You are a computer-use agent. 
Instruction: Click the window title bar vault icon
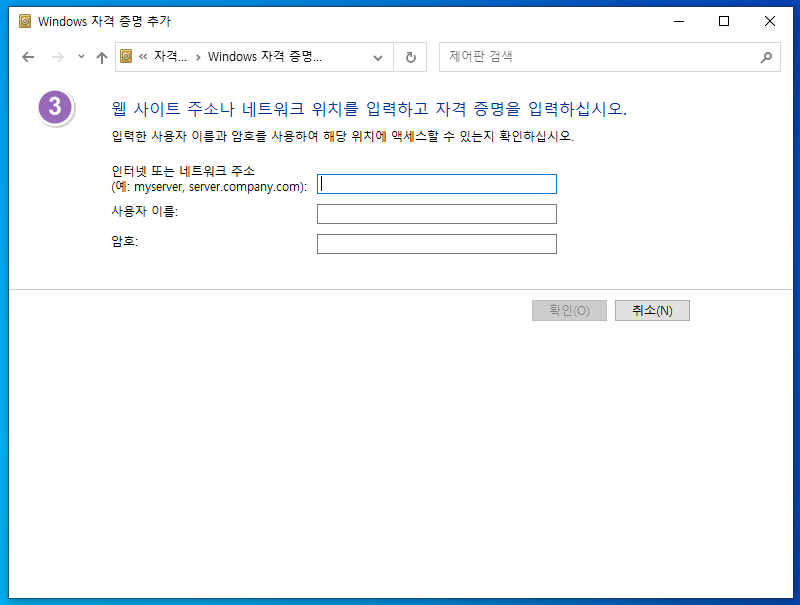[x=25, y=21]
